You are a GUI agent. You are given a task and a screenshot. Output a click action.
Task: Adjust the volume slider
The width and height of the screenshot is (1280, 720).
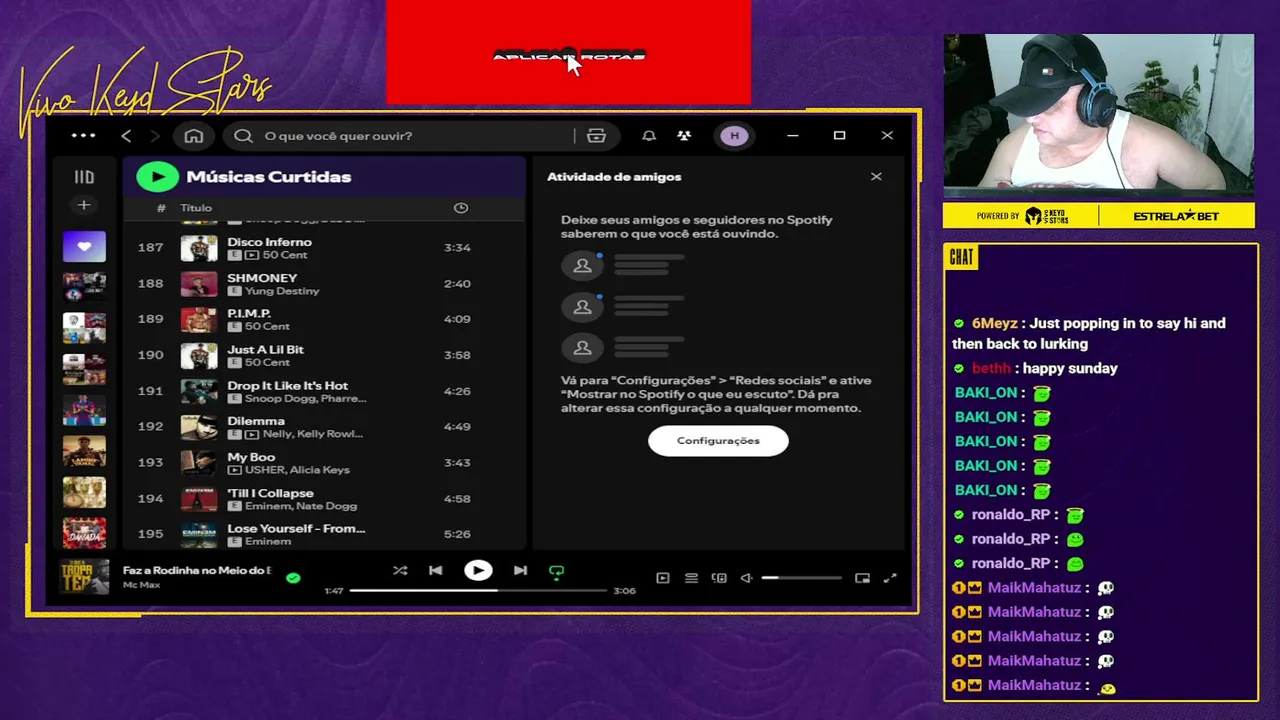pyautogui.click(x=801, y=578)
